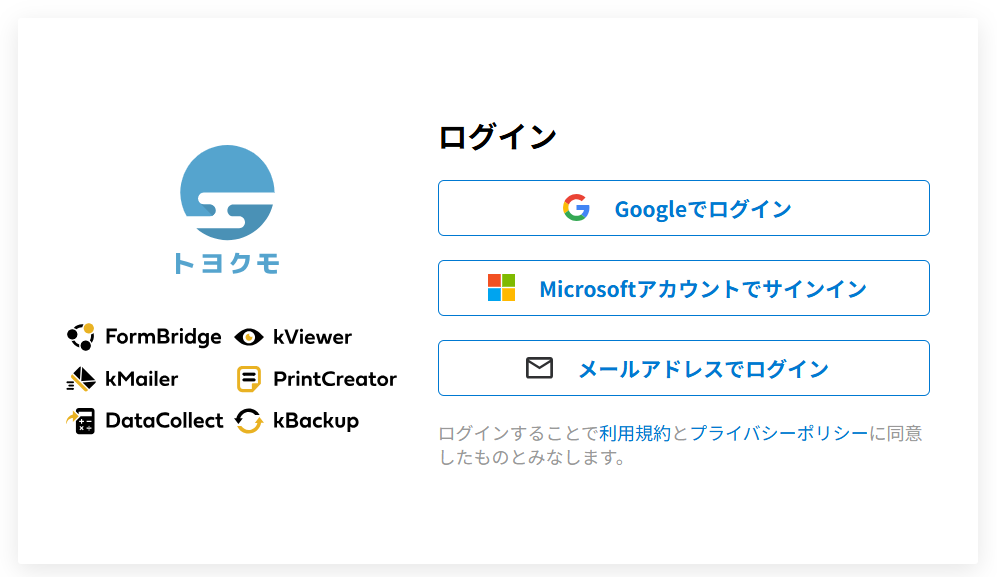
Task: Choose "メールアドレスでログイン" text
Action: pos(703,369)
